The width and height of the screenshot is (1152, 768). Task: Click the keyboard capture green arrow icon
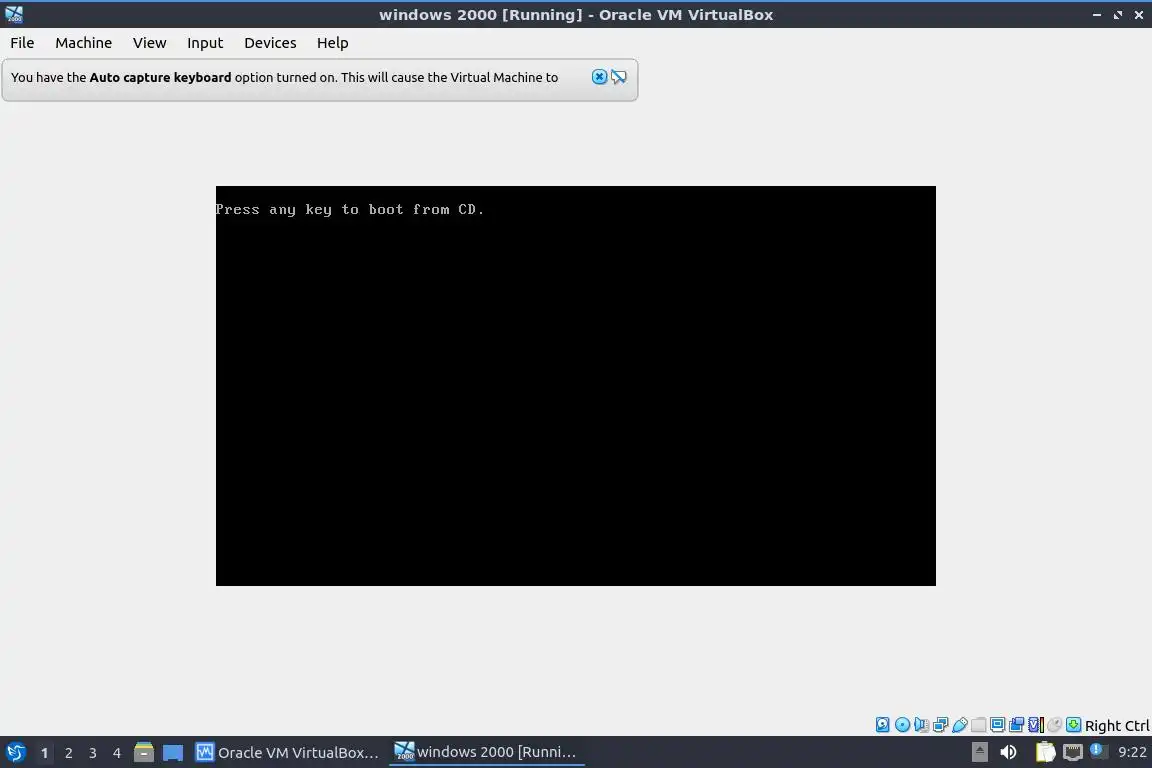1073,725
